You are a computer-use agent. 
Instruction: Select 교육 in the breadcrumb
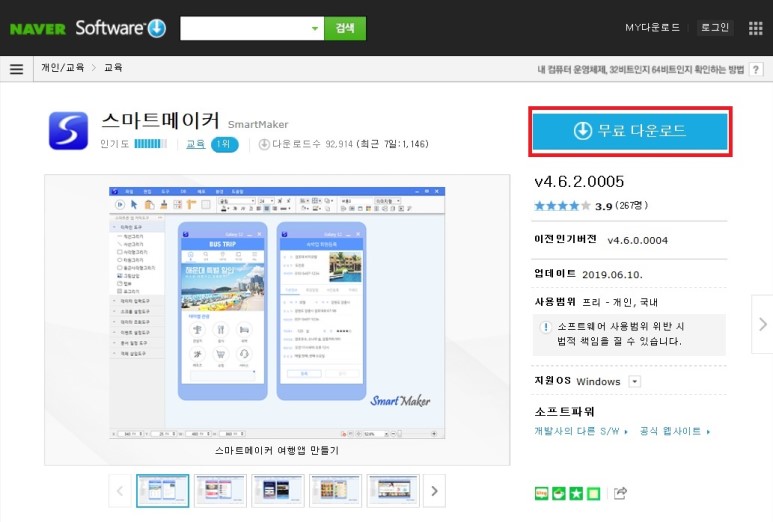coord(113,68)
